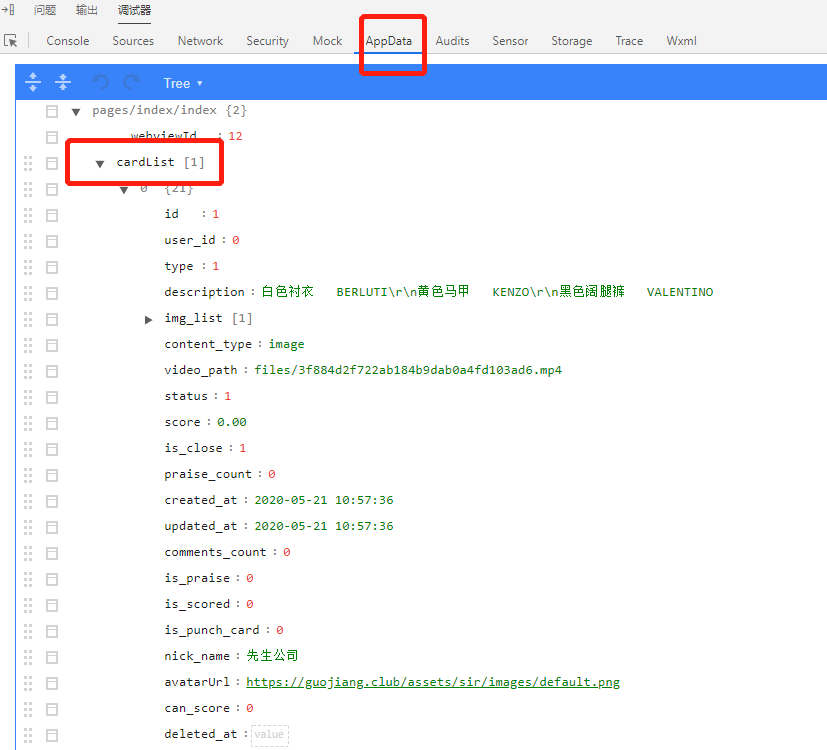Viewport: 827px width, 750px height.
Task: Click the comments_count field name
Action: [x=215, y=552]
